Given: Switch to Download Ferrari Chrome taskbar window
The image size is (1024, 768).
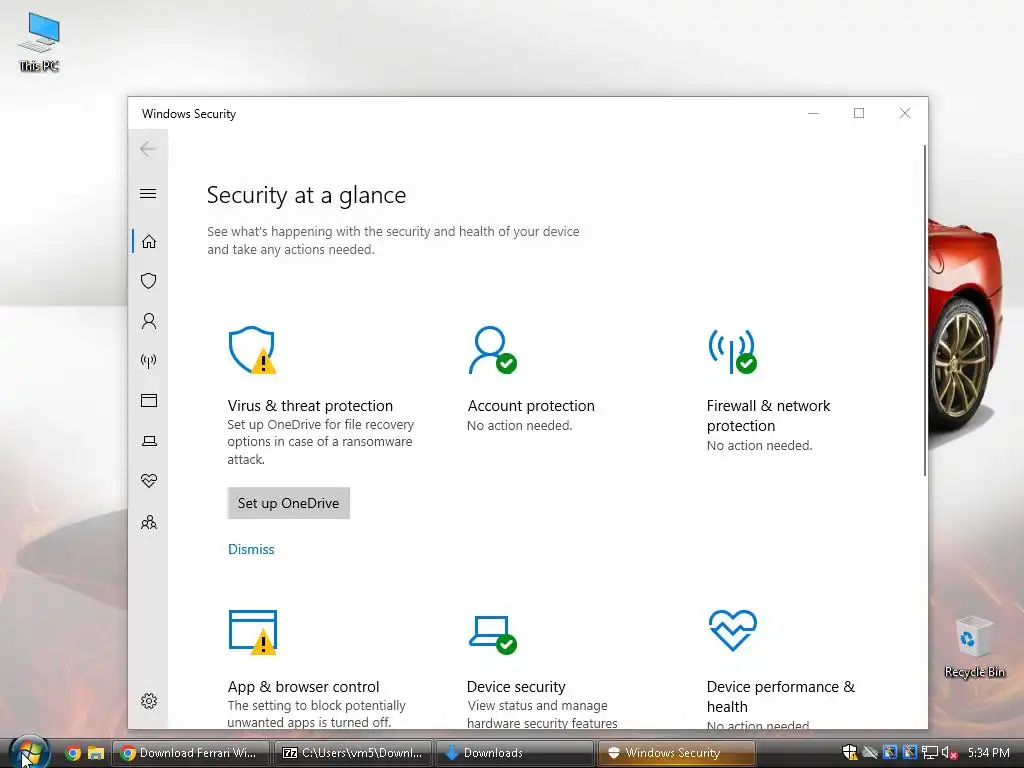Looking at the screenshot, I should (191, 753).
